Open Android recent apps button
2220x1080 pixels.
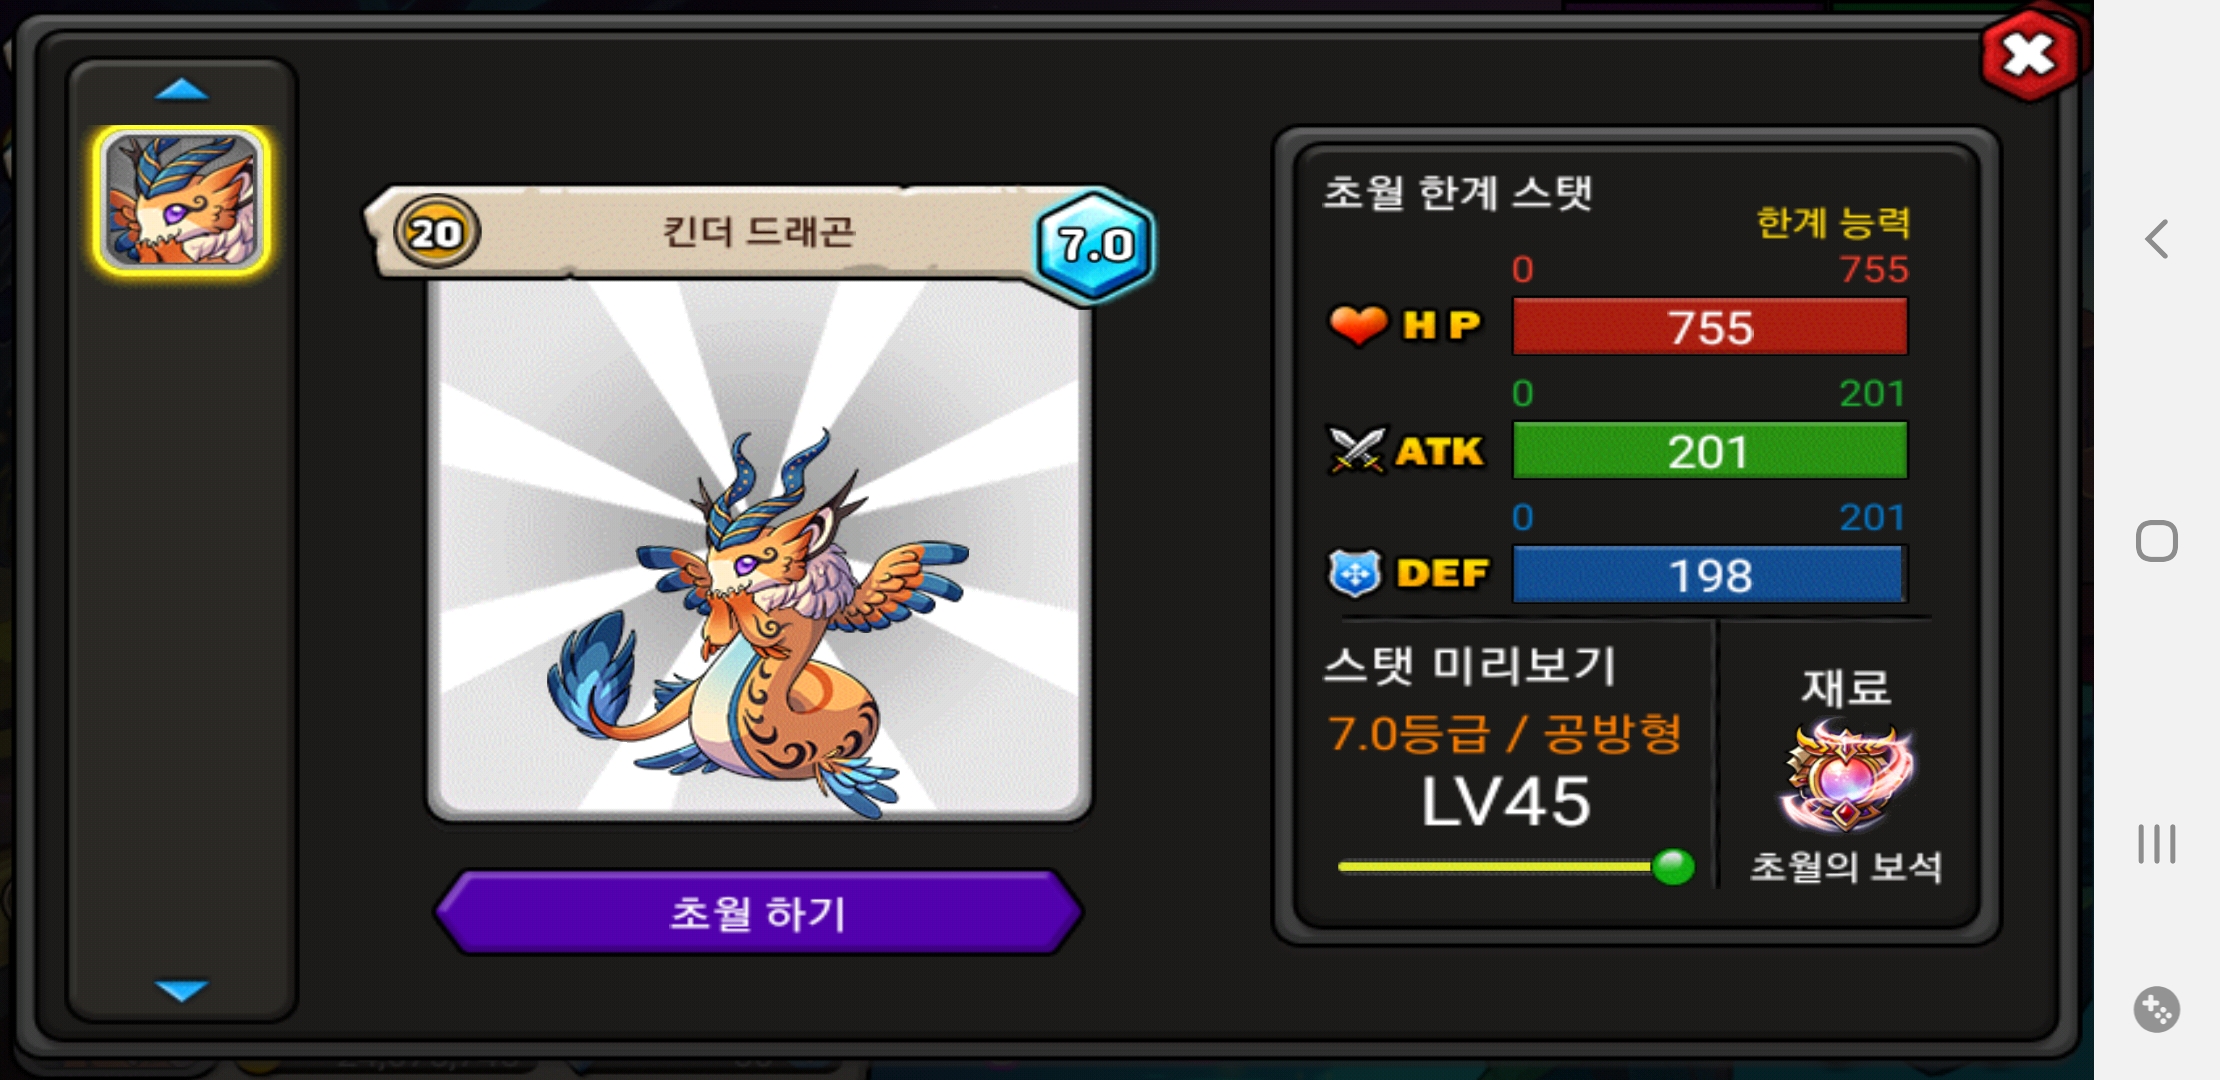coord(2156,843)
